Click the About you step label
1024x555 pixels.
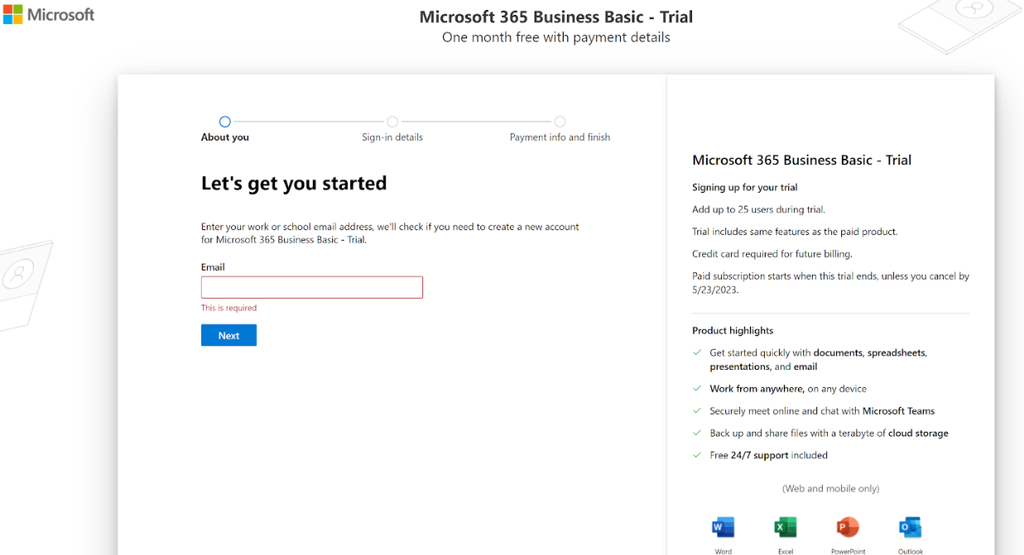225,137
